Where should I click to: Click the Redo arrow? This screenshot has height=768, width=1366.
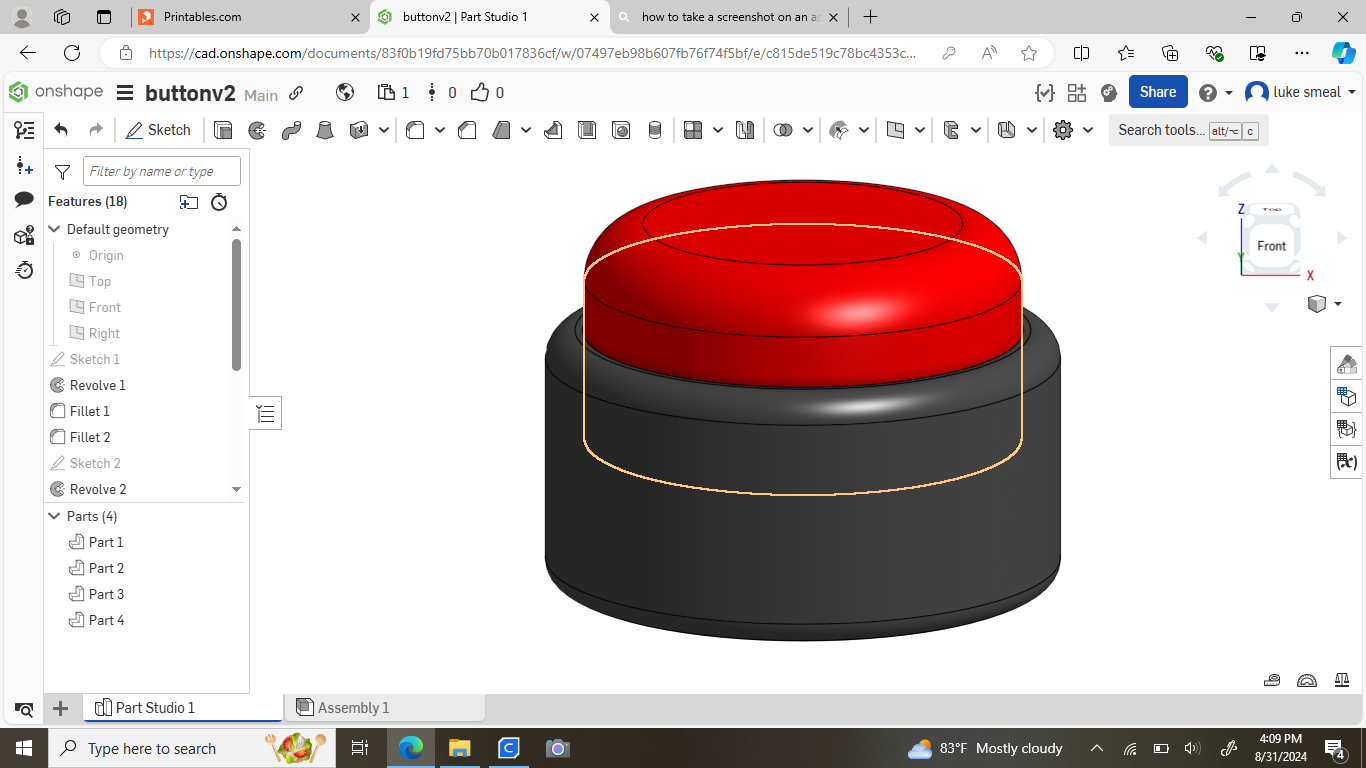click(96, 130)
